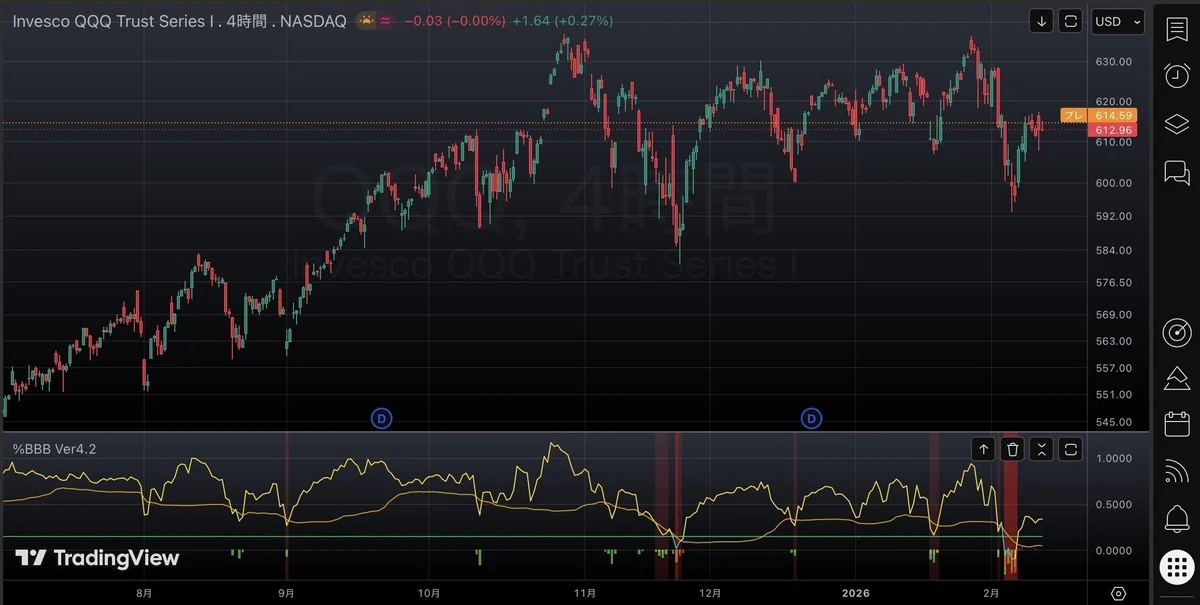Click the 600.00 price scale value
Viewport: 1200px width, 605px height.
tap(1113, 183)
